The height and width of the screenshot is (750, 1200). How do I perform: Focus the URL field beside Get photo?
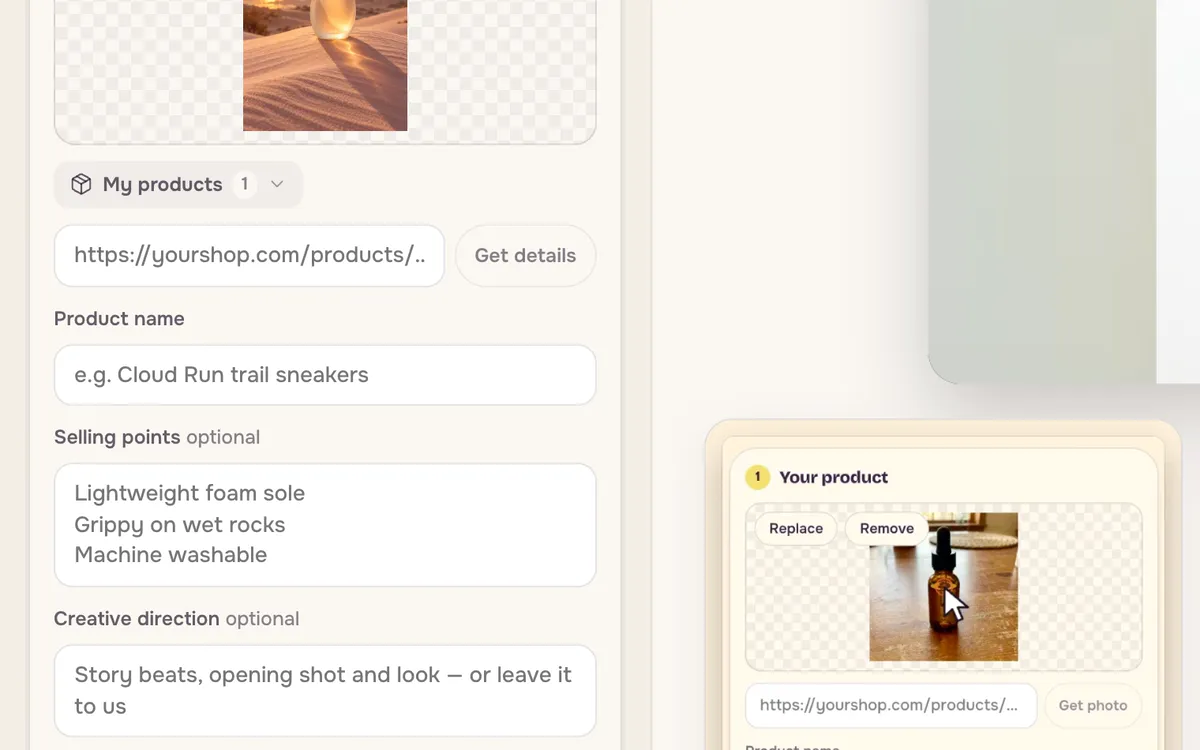pos(891,705)
